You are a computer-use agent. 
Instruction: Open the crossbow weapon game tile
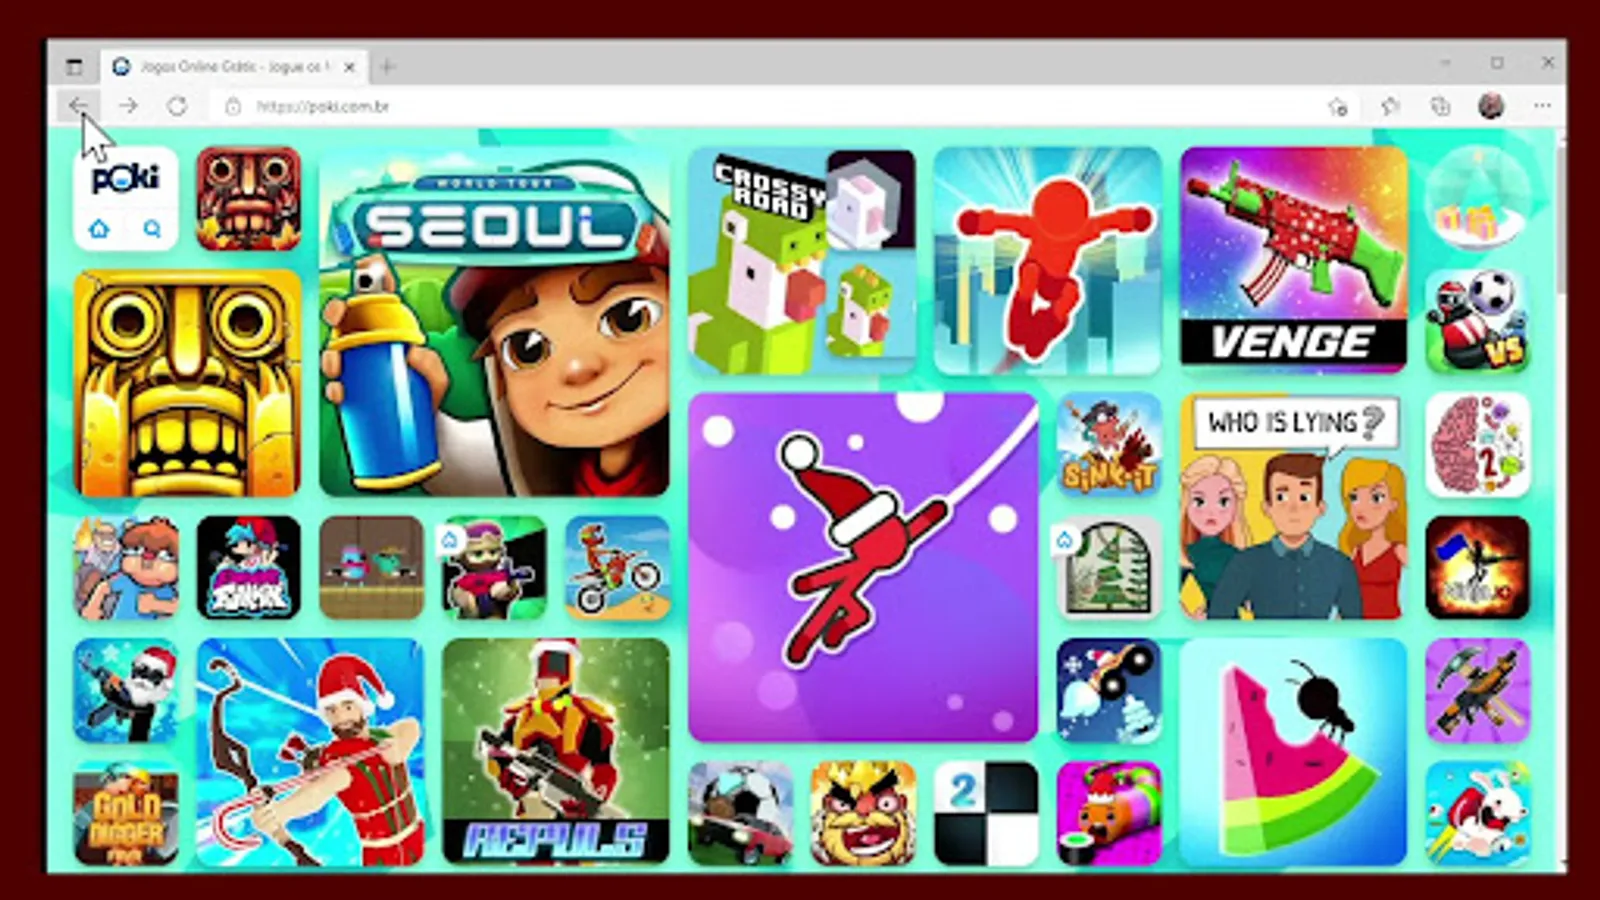(x=1477, y=690)
